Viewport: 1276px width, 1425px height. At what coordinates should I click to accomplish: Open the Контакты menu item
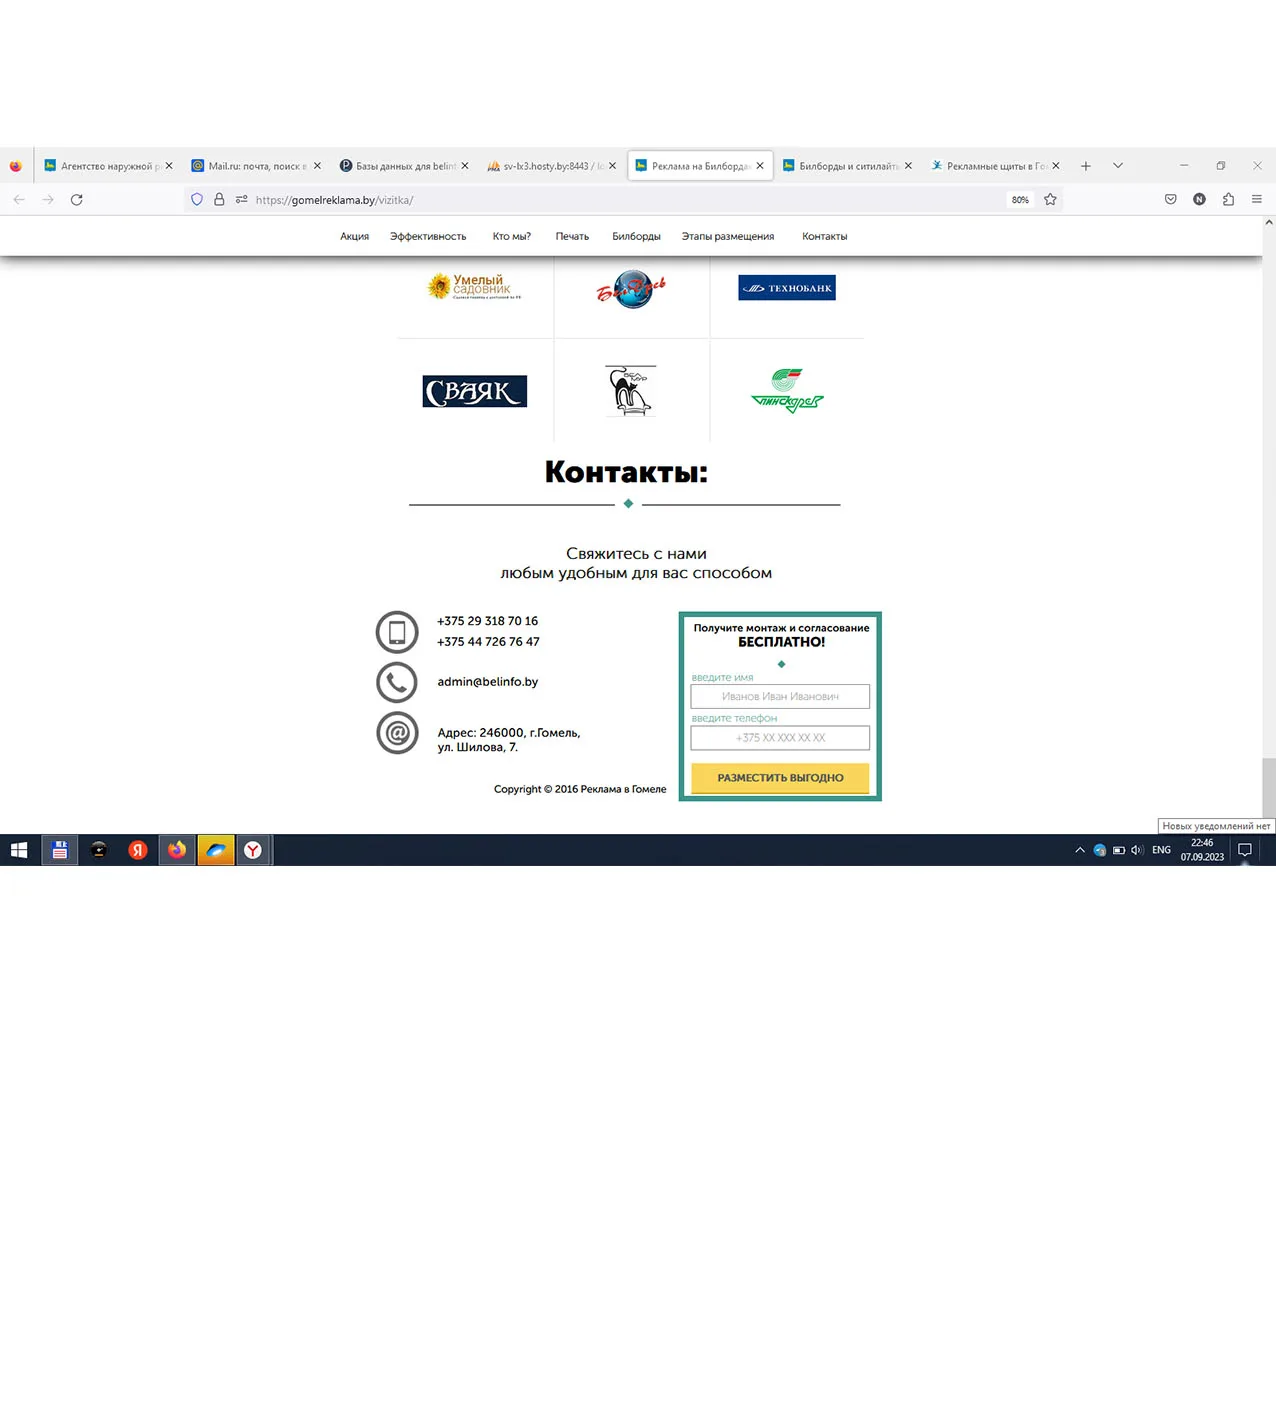(824, 237)
